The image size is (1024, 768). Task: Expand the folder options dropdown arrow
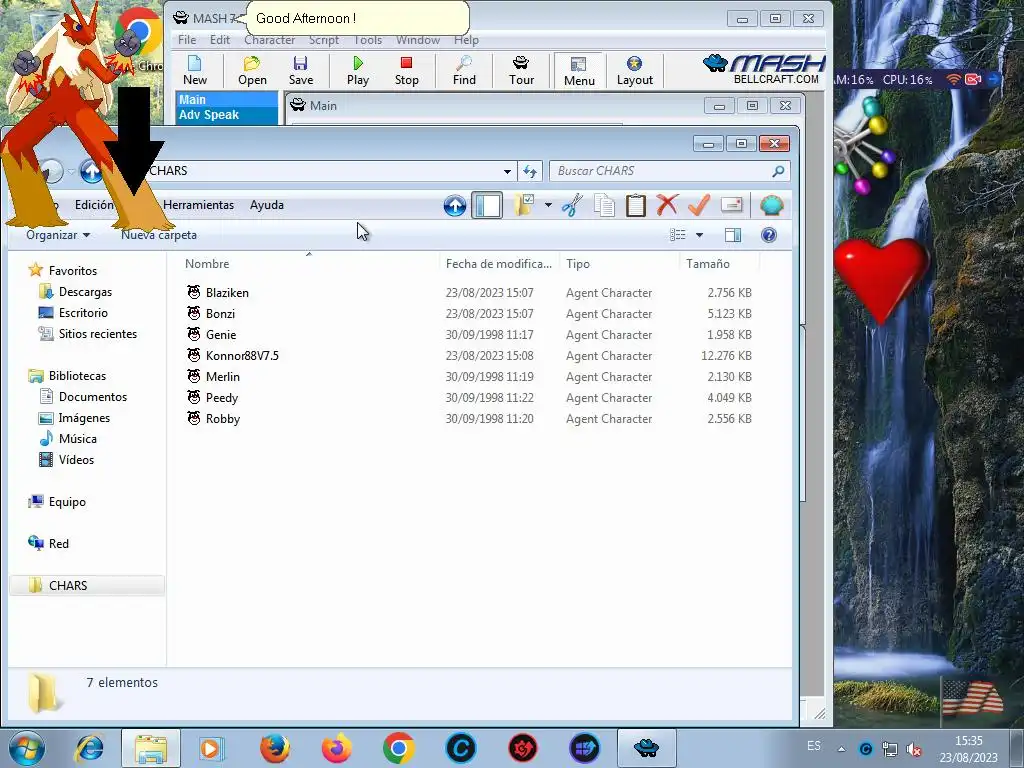548,205
